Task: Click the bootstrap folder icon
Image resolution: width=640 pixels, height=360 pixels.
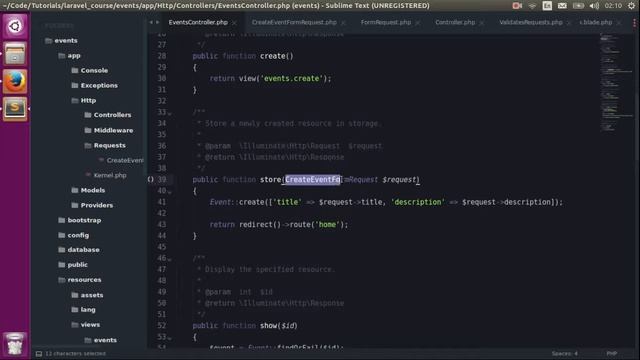Action: (x=62, y=220)
